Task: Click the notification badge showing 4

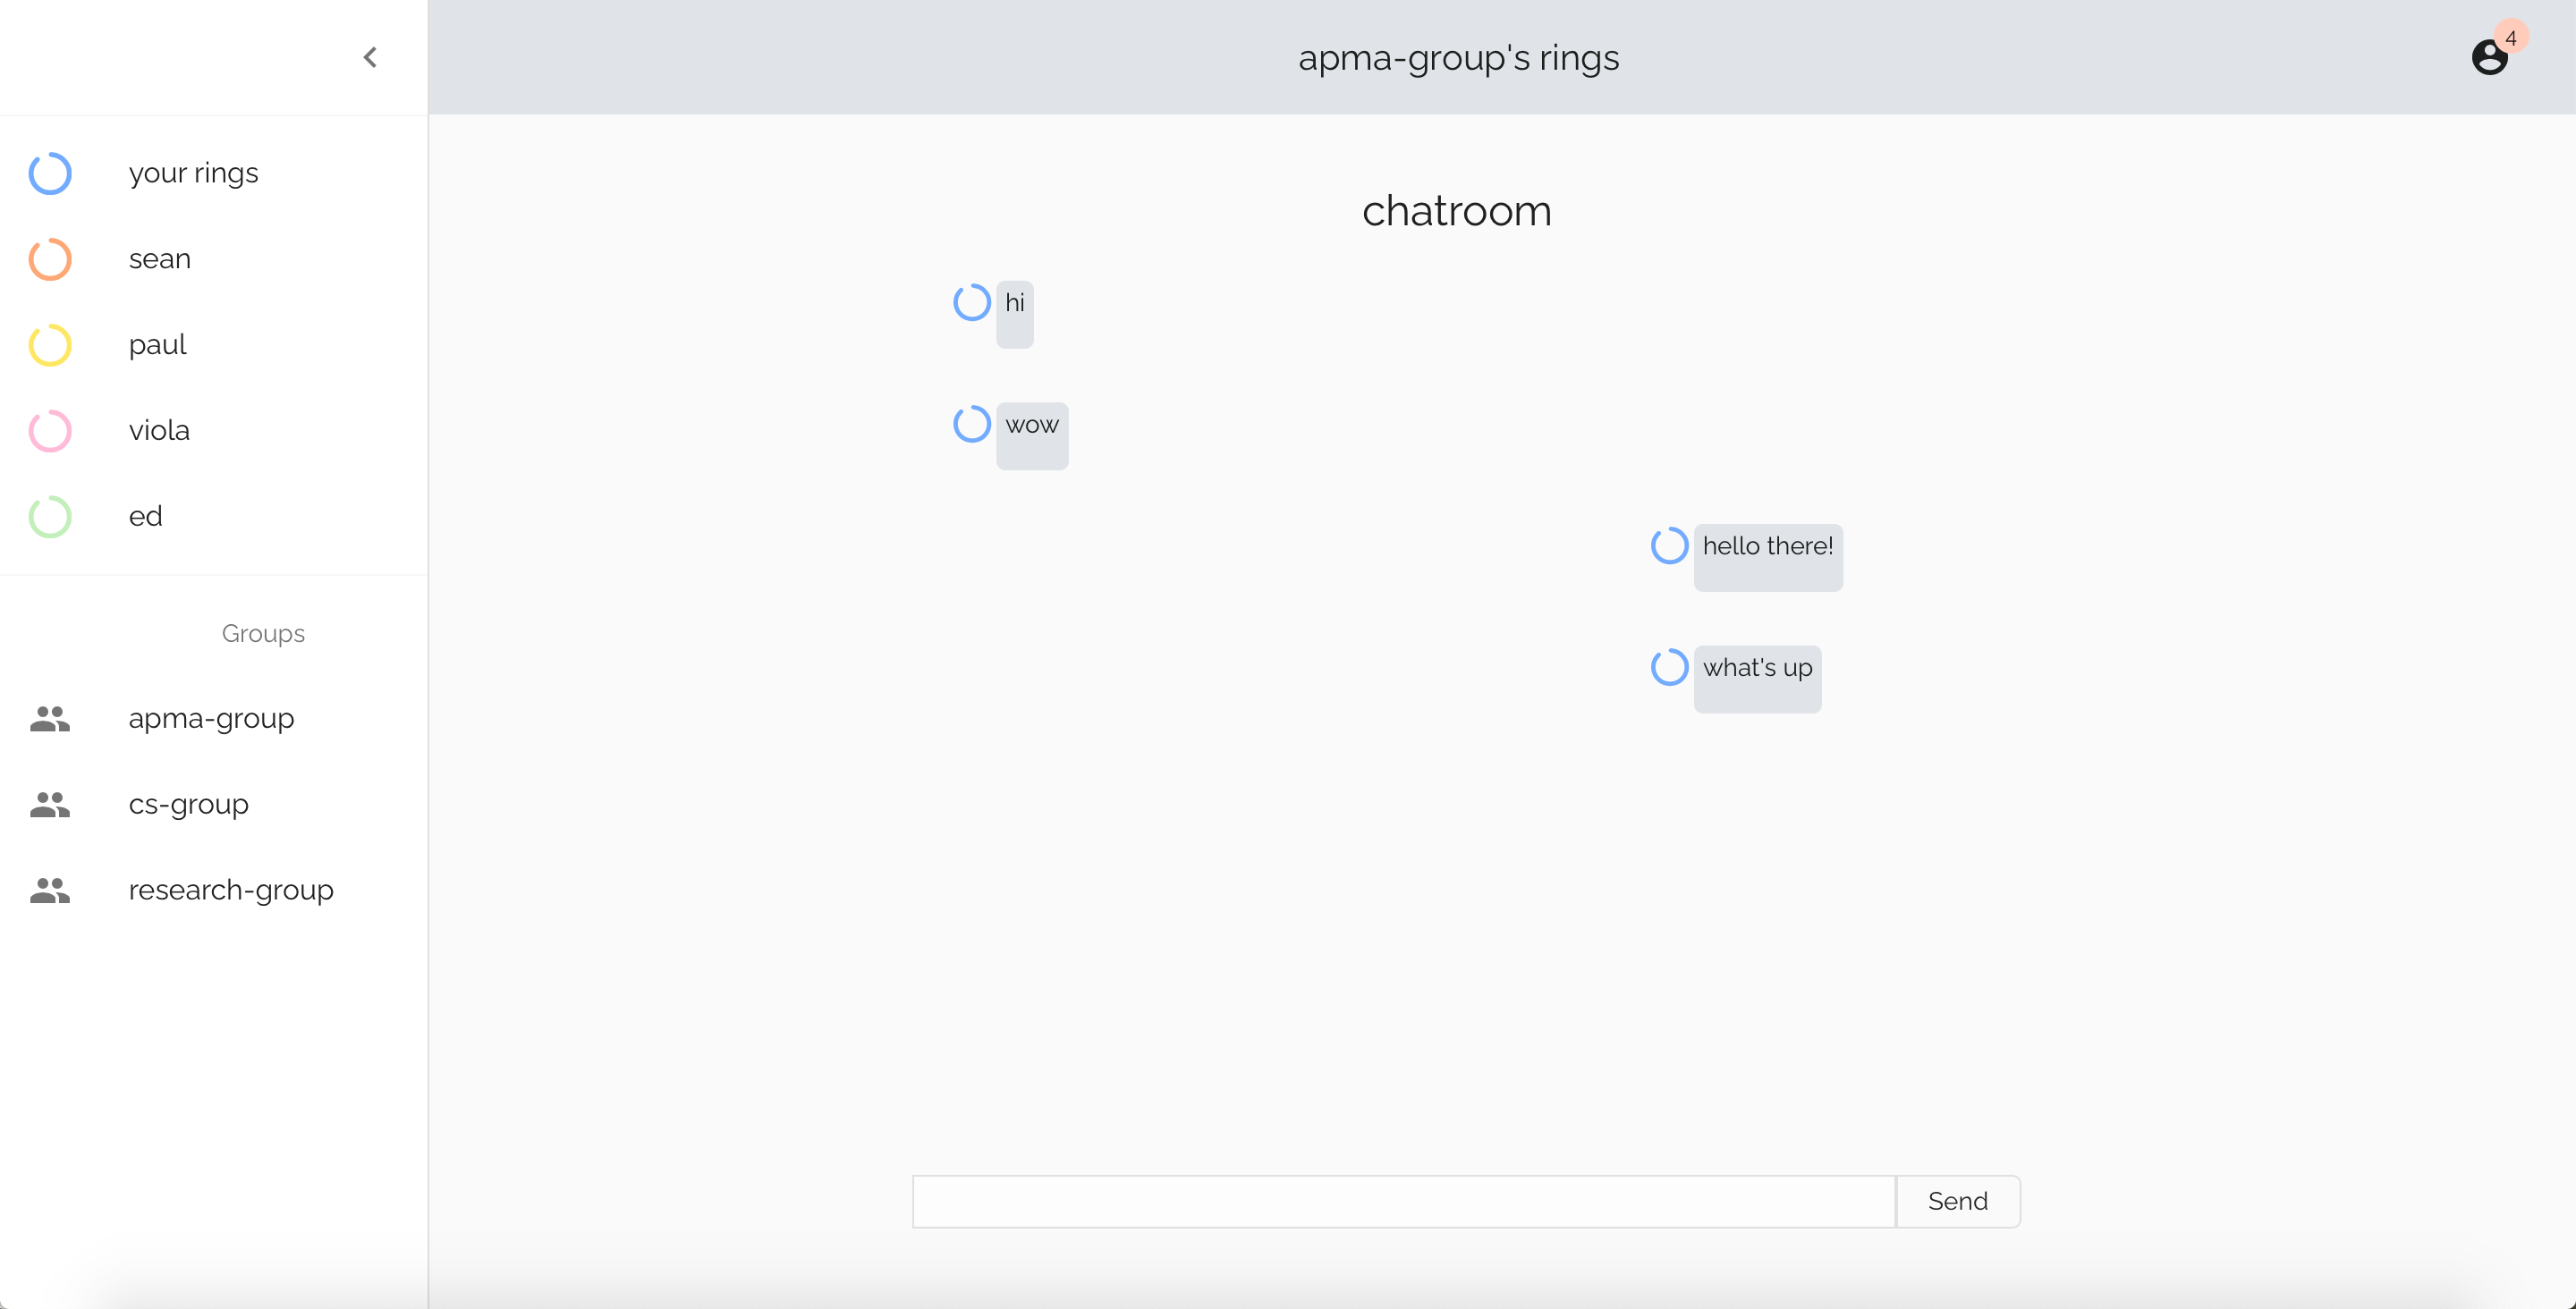Action: pyautogui.click(x=2510, y=37)
